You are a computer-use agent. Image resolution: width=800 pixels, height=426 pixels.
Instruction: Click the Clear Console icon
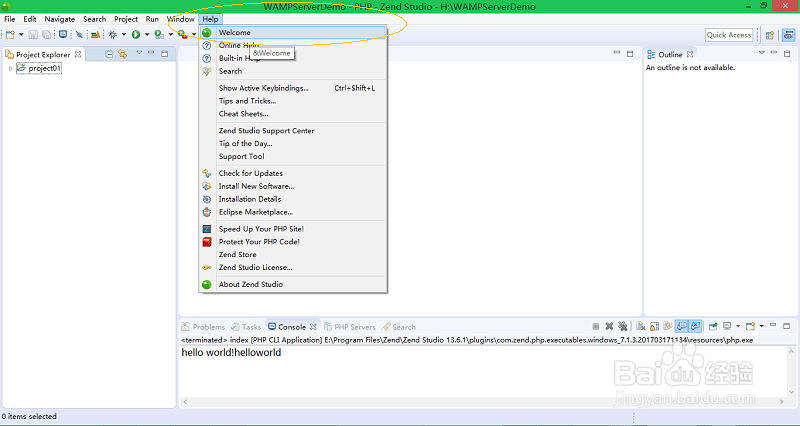(x=641, y=326)
